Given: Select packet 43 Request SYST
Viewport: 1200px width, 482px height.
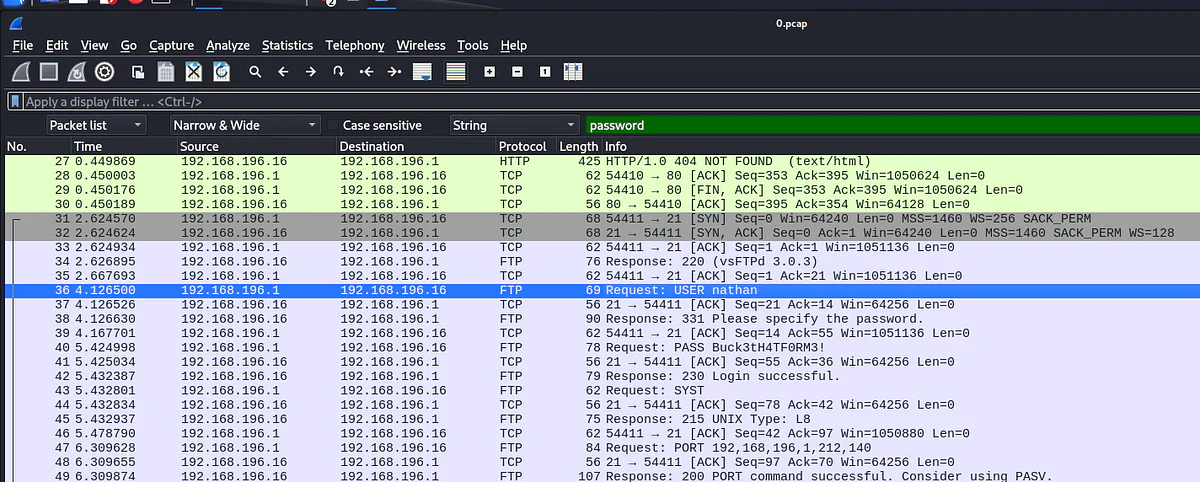Looking at the screenshot, I should [600, 390].
